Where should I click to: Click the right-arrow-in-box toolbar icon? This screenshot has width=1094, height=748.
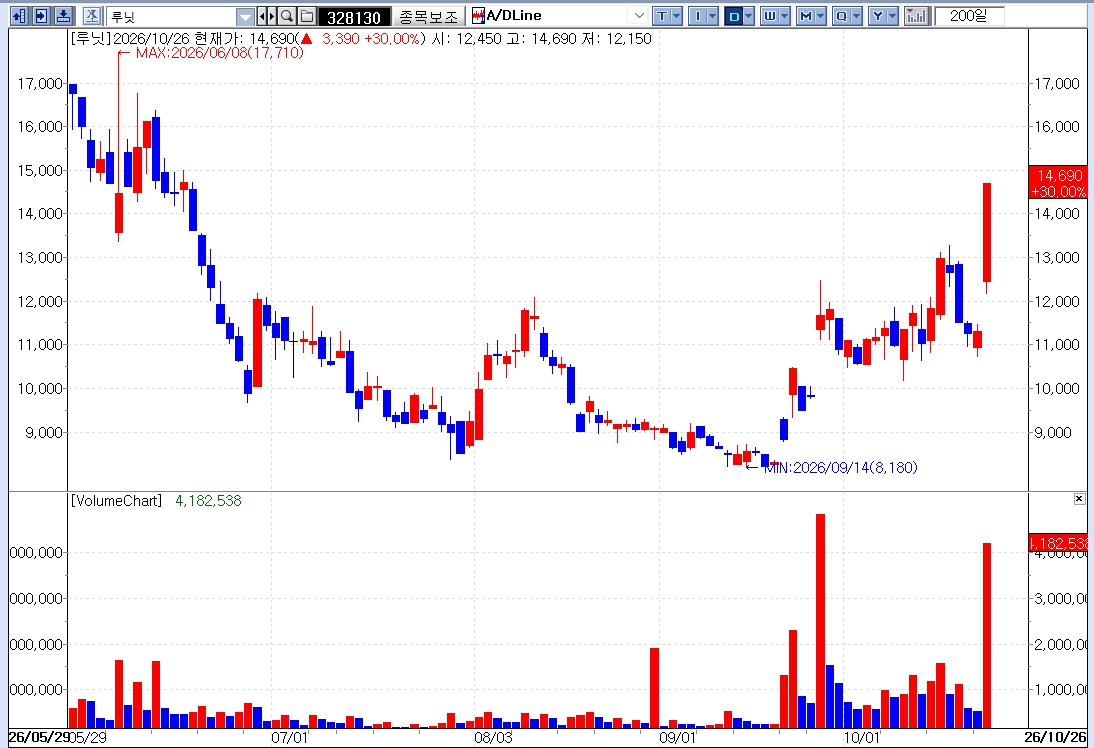[x=42, y=15]
